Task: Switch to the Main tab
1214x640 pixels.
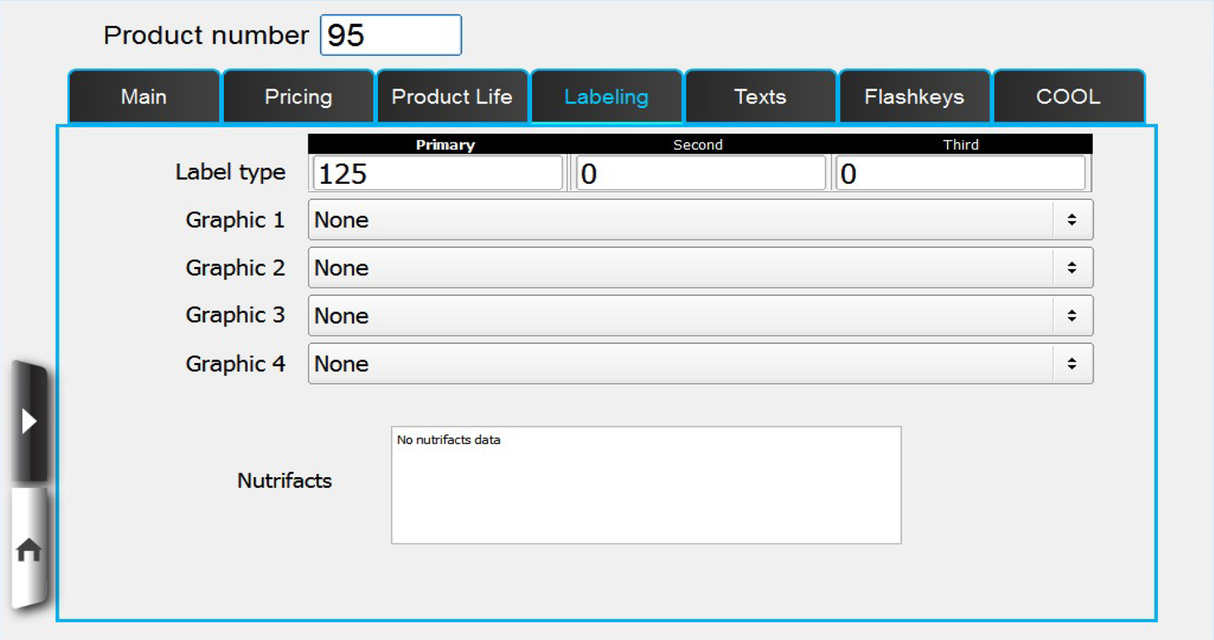Action: point(143,96)
